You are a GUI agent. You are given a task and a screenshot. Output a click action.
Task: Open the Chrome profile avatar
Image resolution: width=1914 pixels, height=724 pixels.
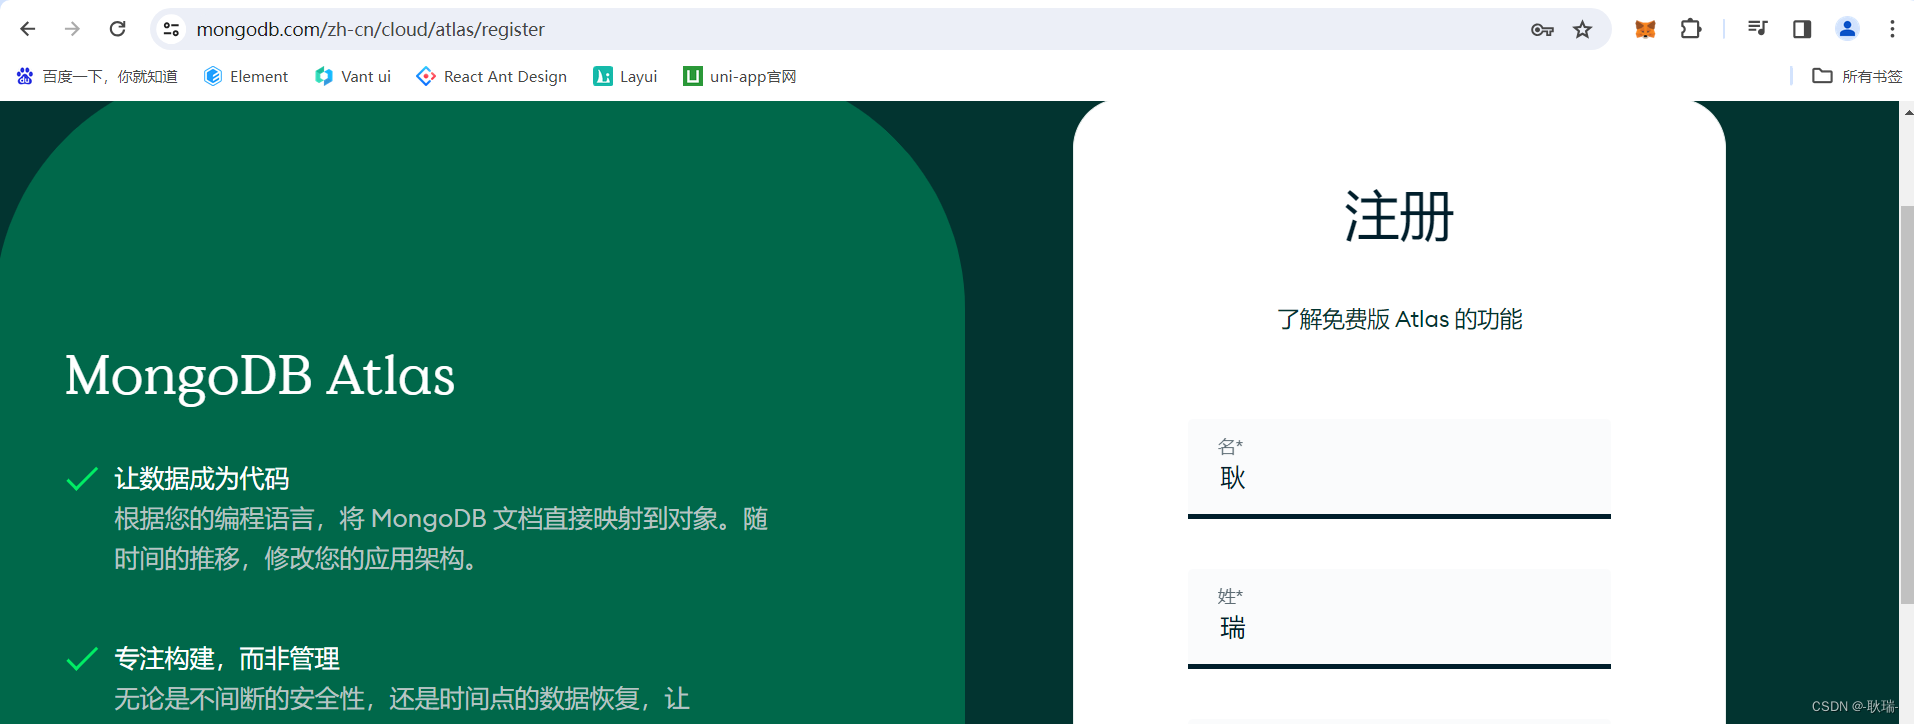pyautogui.click(x=1847, y=29)
